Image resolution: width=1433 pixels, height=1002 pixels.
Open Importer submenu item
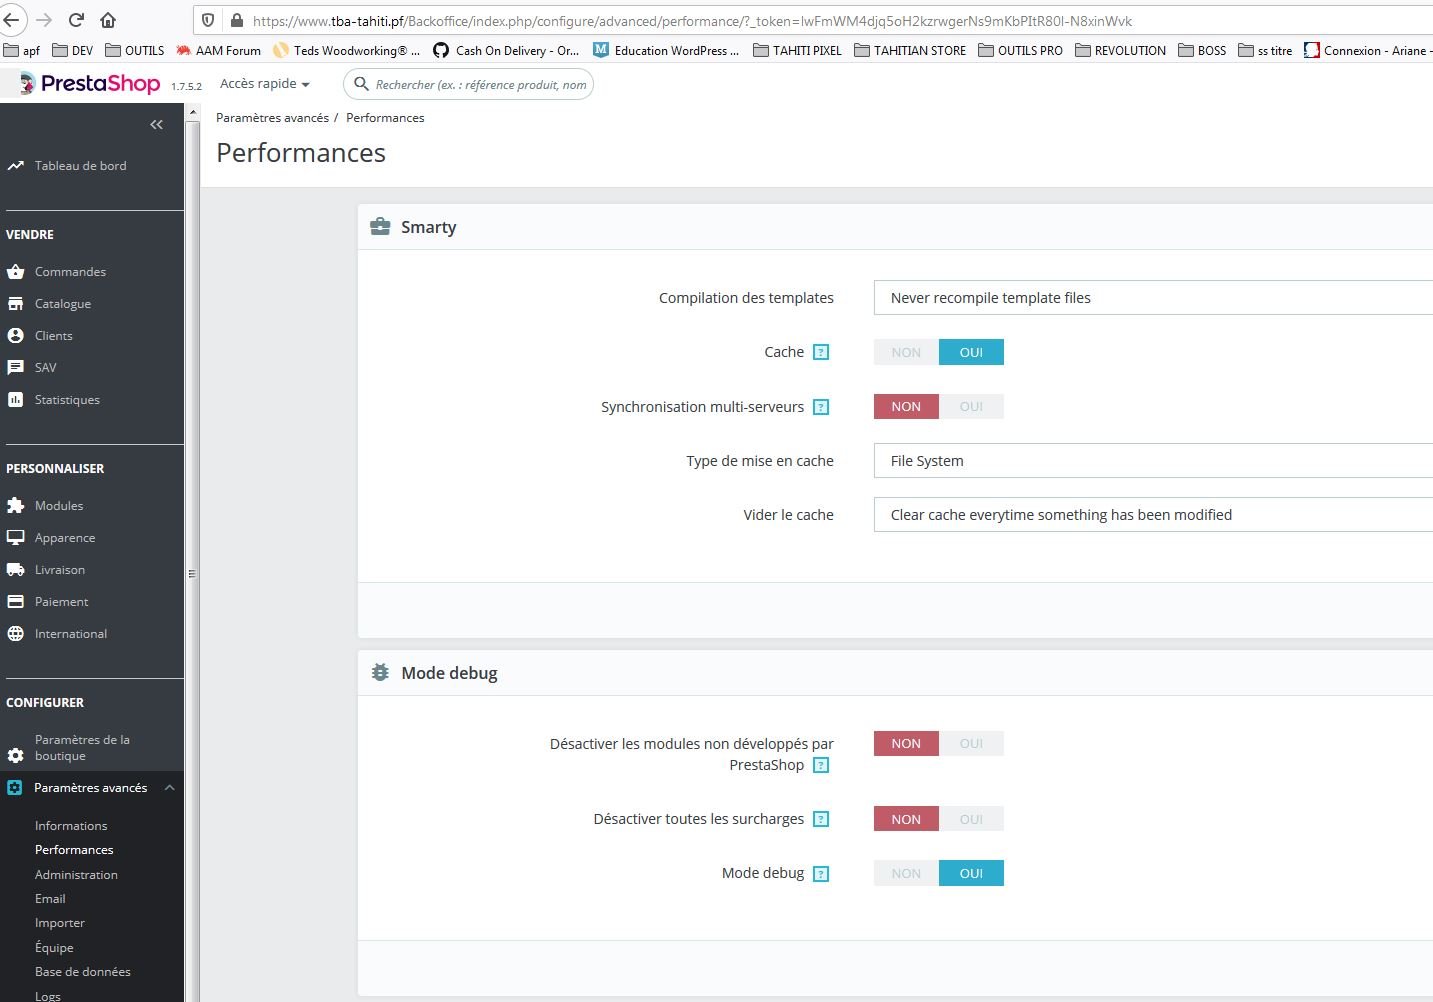60,923
